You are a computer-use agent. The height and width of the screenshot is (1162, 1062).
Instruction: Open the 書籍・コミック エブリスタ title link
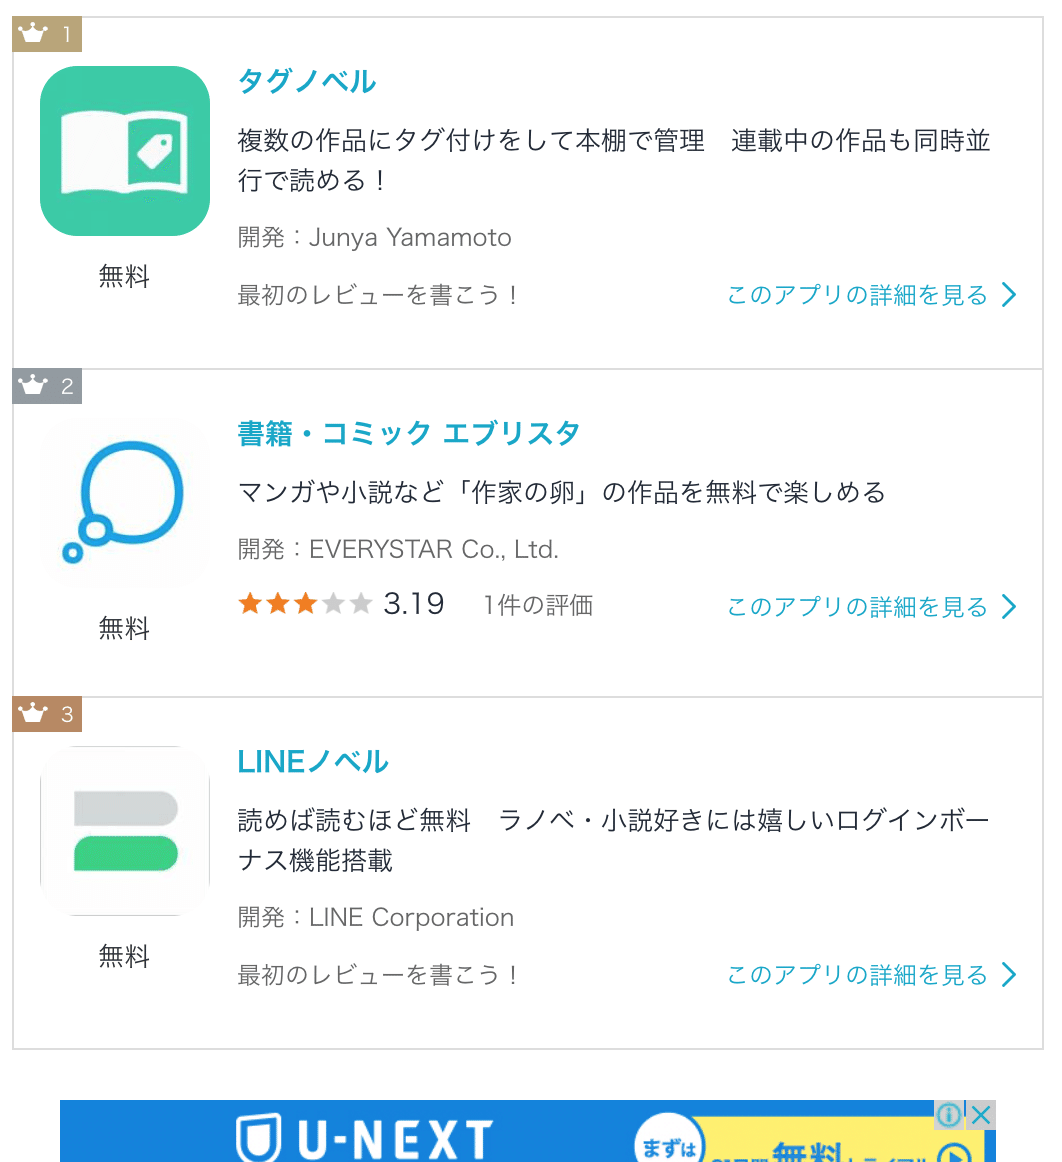408,434
